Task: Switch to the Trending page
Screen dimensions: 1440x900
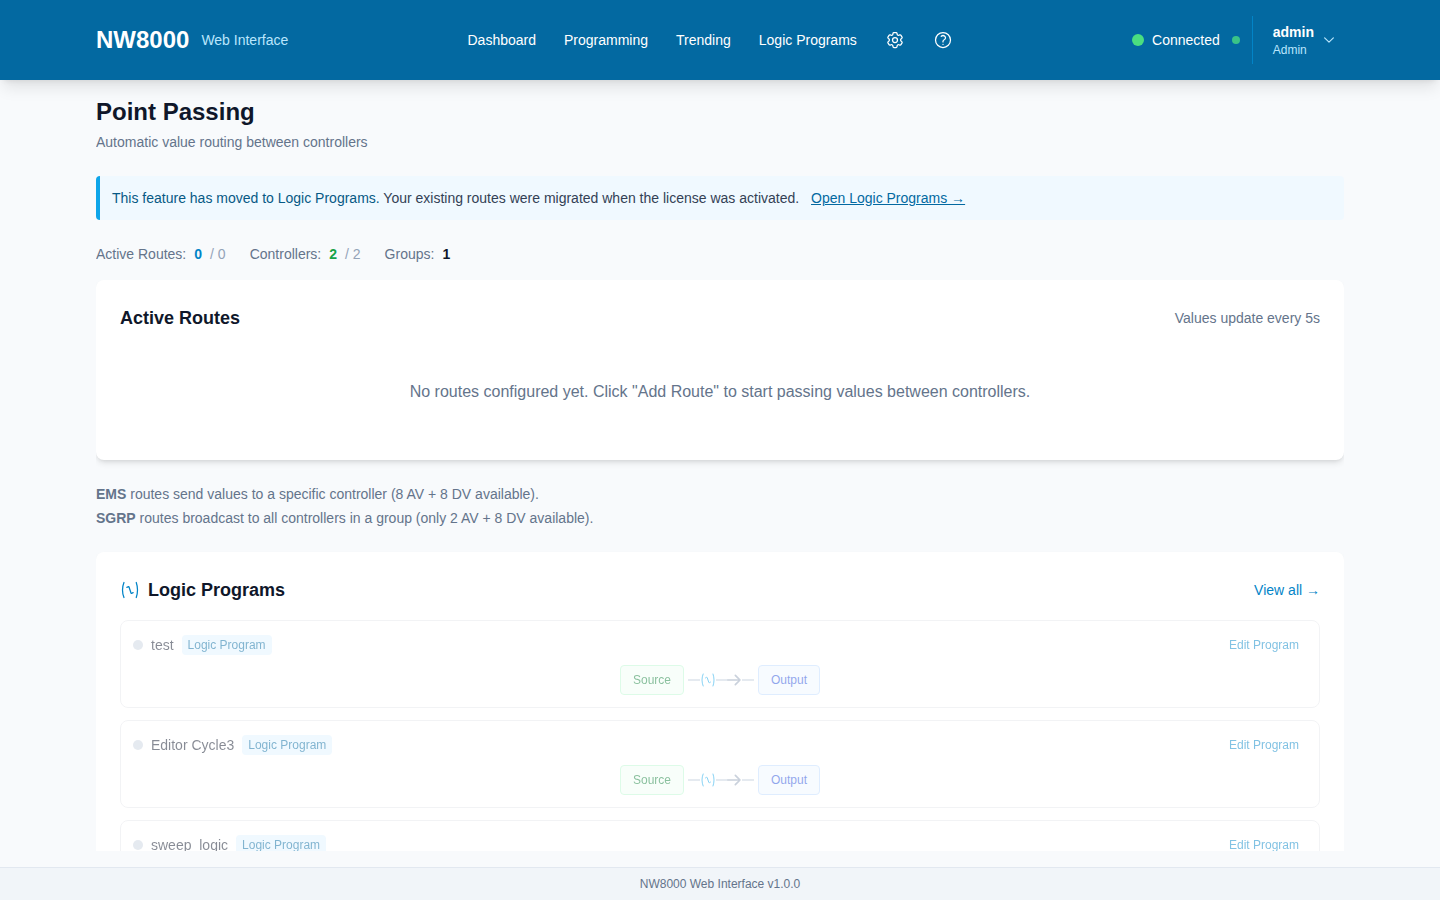Action: coord(703,40)
